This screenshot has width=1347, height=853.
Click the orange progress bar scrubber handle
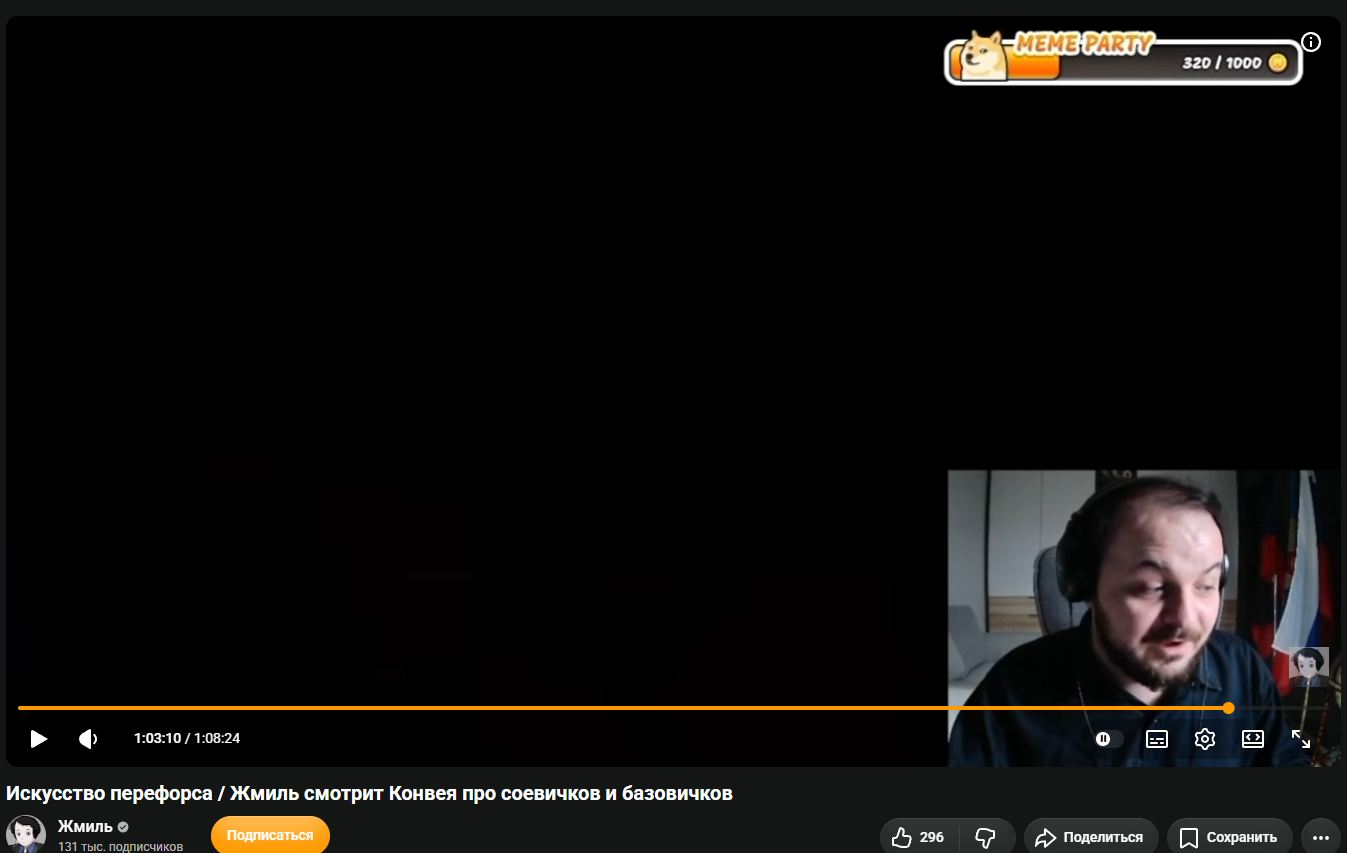(1229, 708)
